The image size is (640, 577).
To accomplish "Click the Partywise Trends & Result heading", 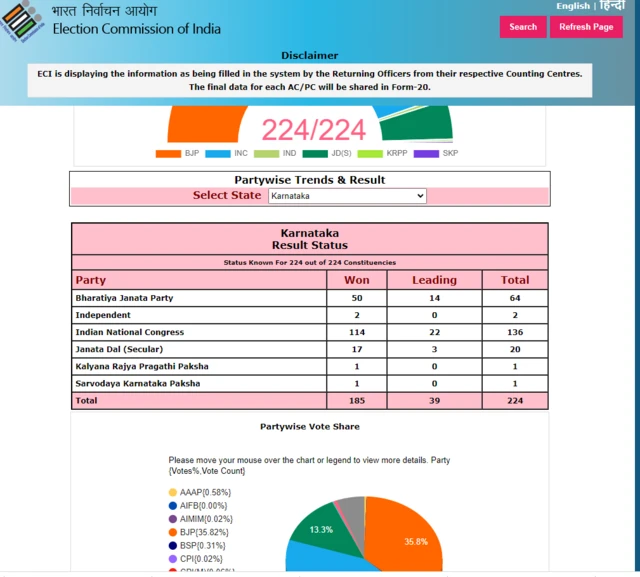I will (310, 180).
